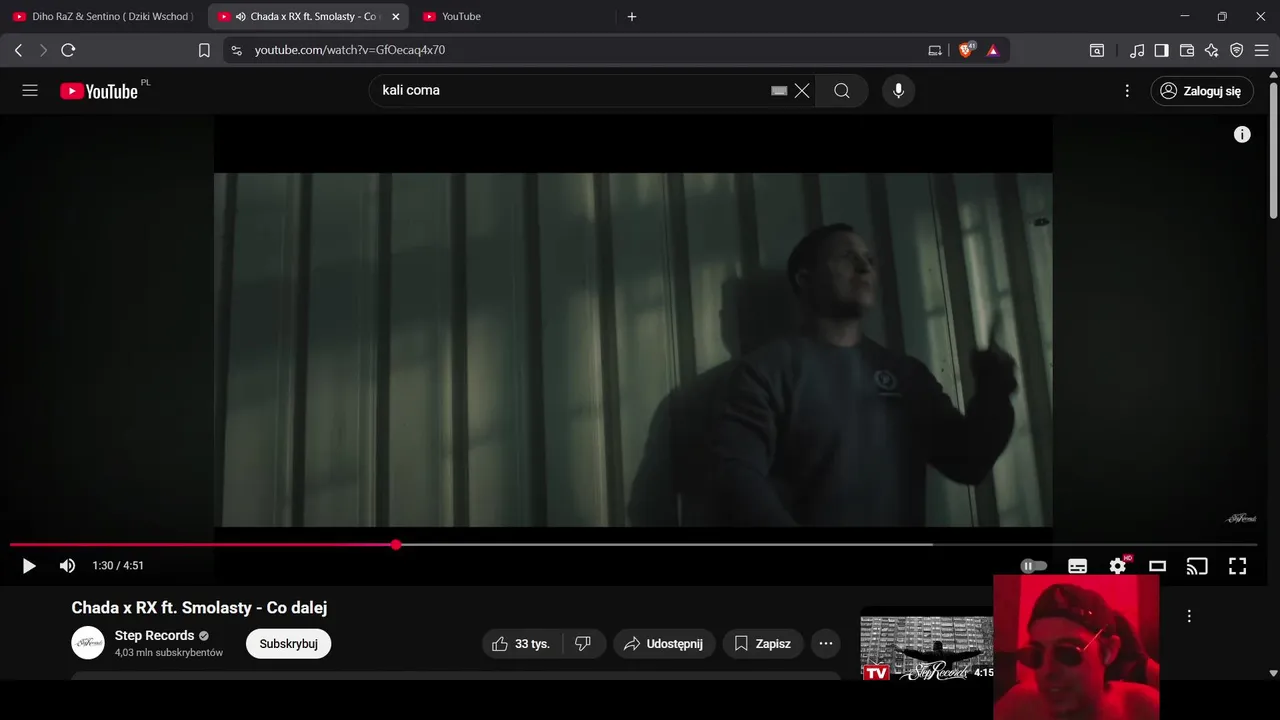Install the app from the address bar
Screen dimensions: 1280x720
(x=935, y=50)
